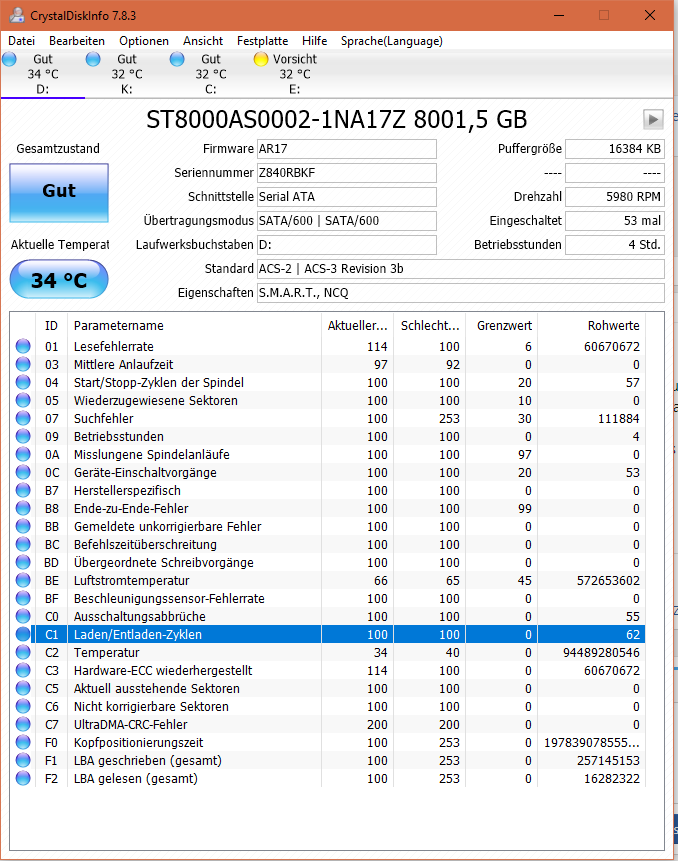Image resolution: width=678 pixels, height=861 pixels.
Task: Click status icon for Geräte-Einschaltvorgänge
Action: click(23, 472)
